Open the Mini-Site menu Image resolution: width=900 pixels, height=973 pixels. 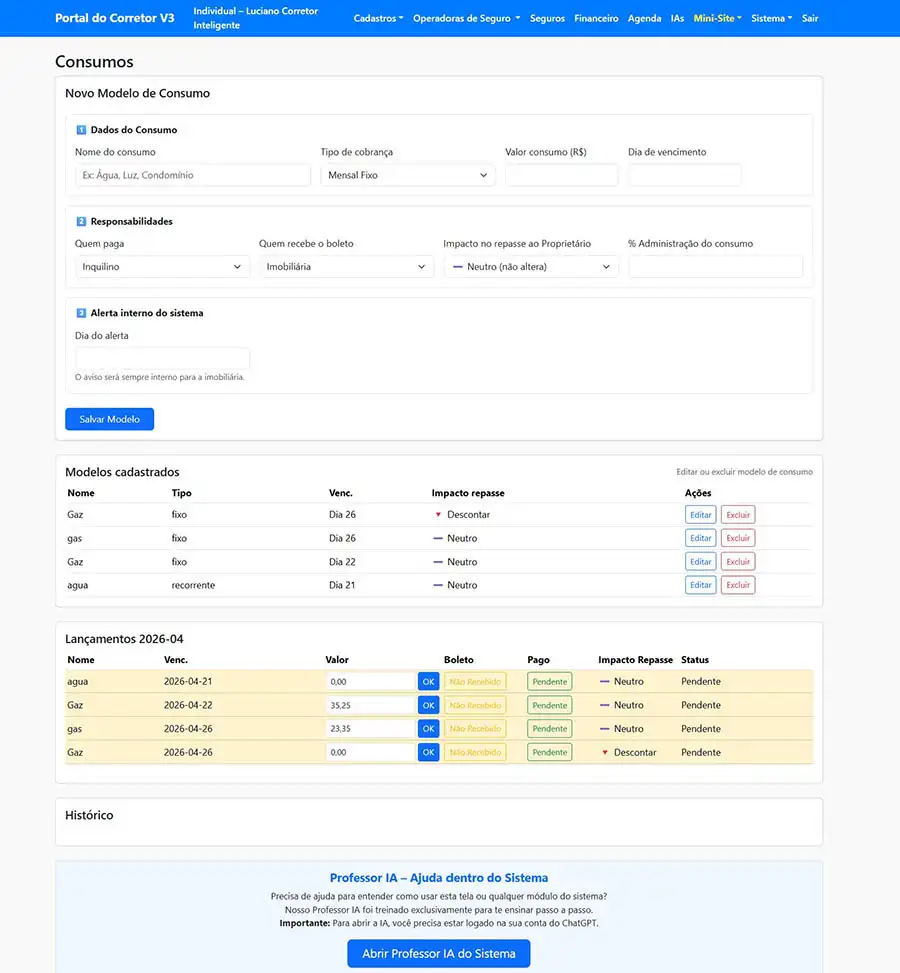717,18
